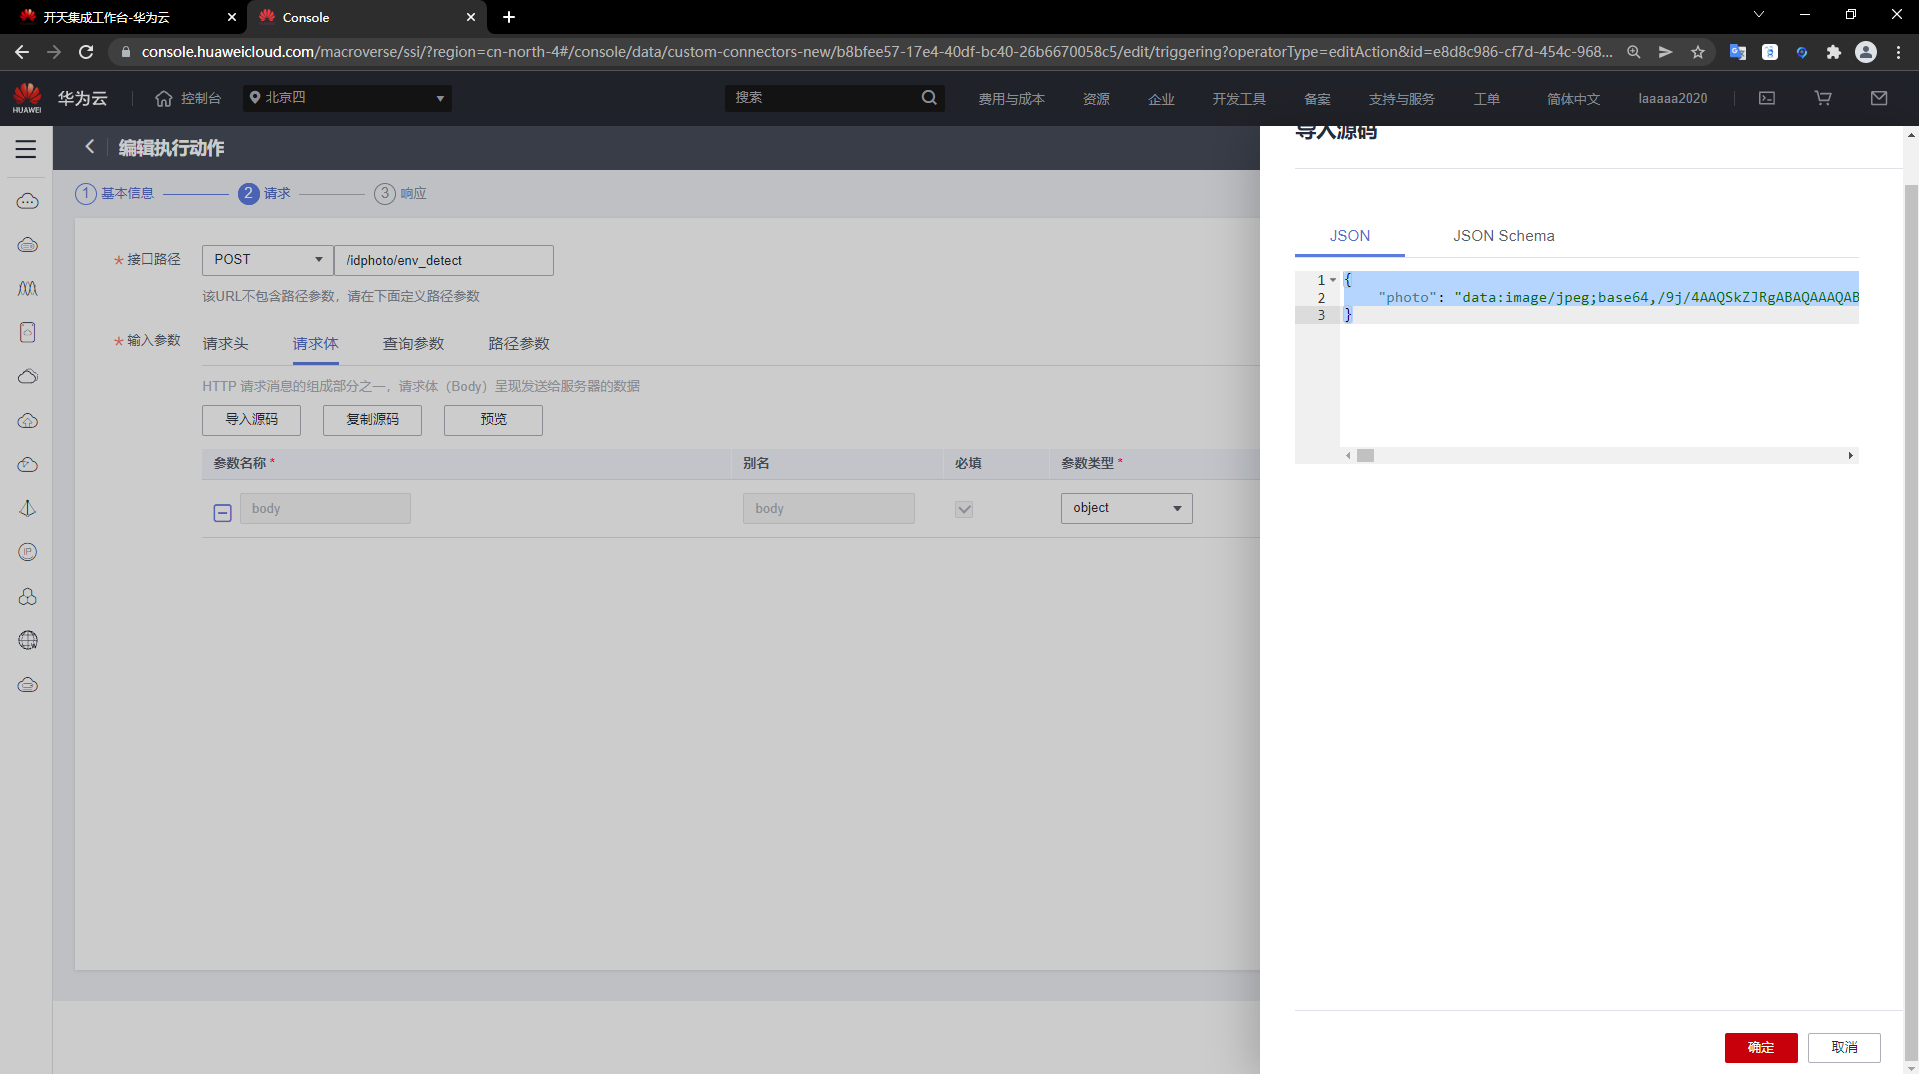This screenshot has height=1074, width=1919.
Task: Click the sidebar sailboat-shaped icon
Action: [x=28, y=508]
